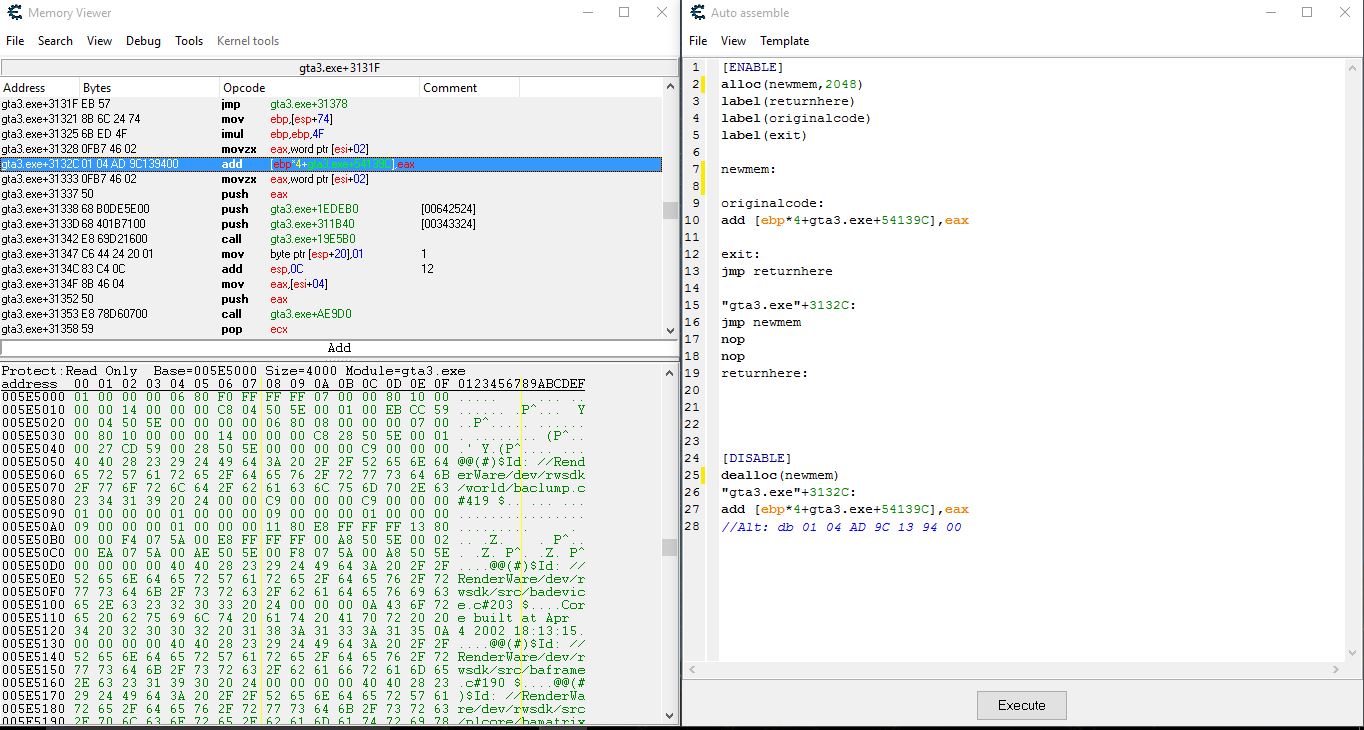Open the Search menu in Memory Viewer

point(55,41)
